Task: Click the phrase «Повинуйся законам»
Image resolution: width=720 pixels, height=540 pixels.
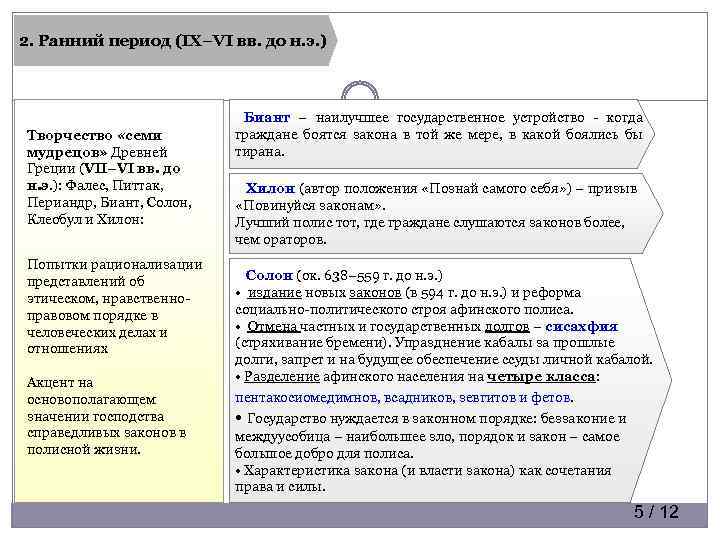Action: tap(310, 206)
